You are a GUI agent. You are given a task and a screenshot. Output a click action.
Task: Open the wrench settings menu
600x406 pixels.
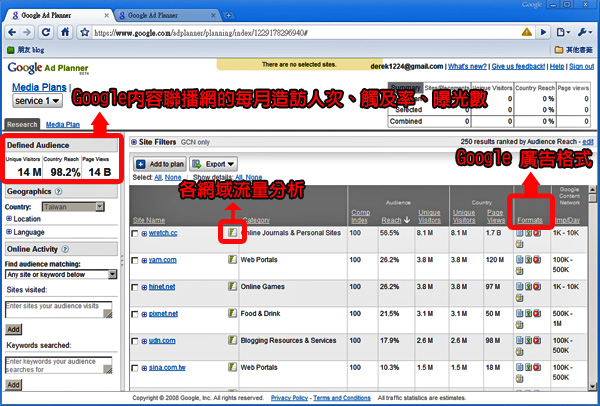click(584, 33)
